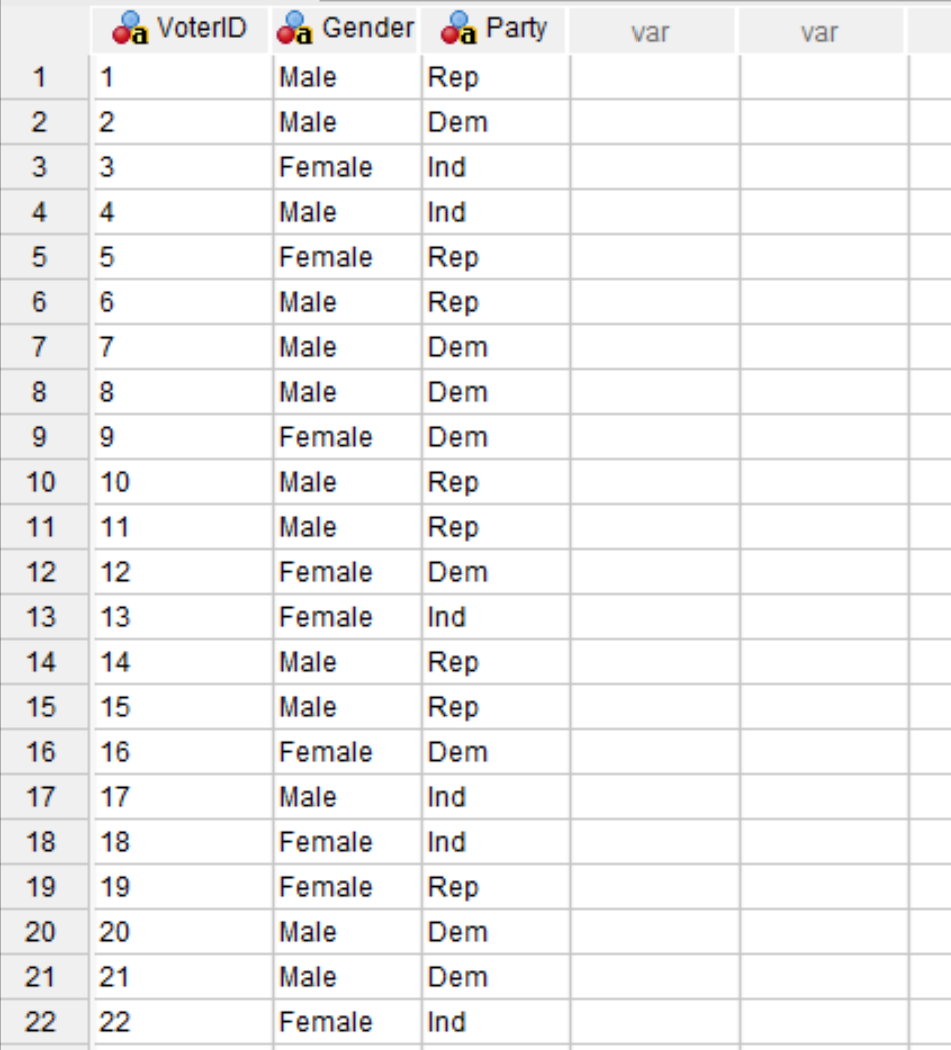
Task: Select row number 10 to highlight the case
Action: coord(45,482)
